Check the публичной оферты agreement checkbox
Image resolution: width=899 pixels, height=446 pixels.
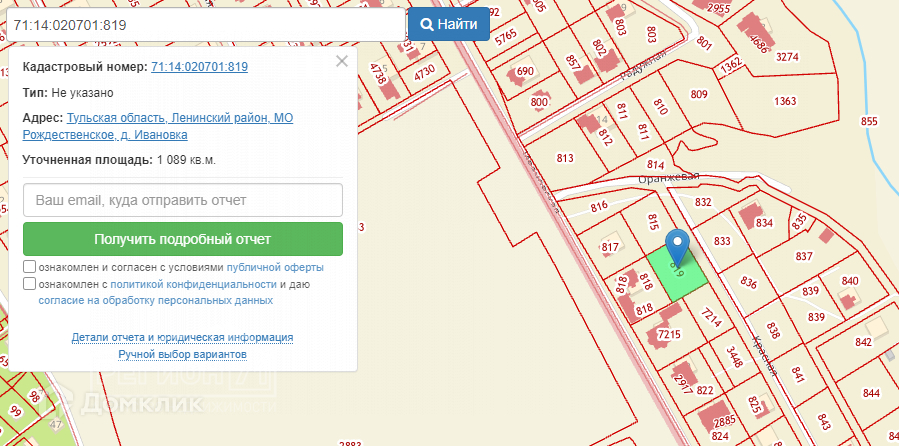coord(30,268)
